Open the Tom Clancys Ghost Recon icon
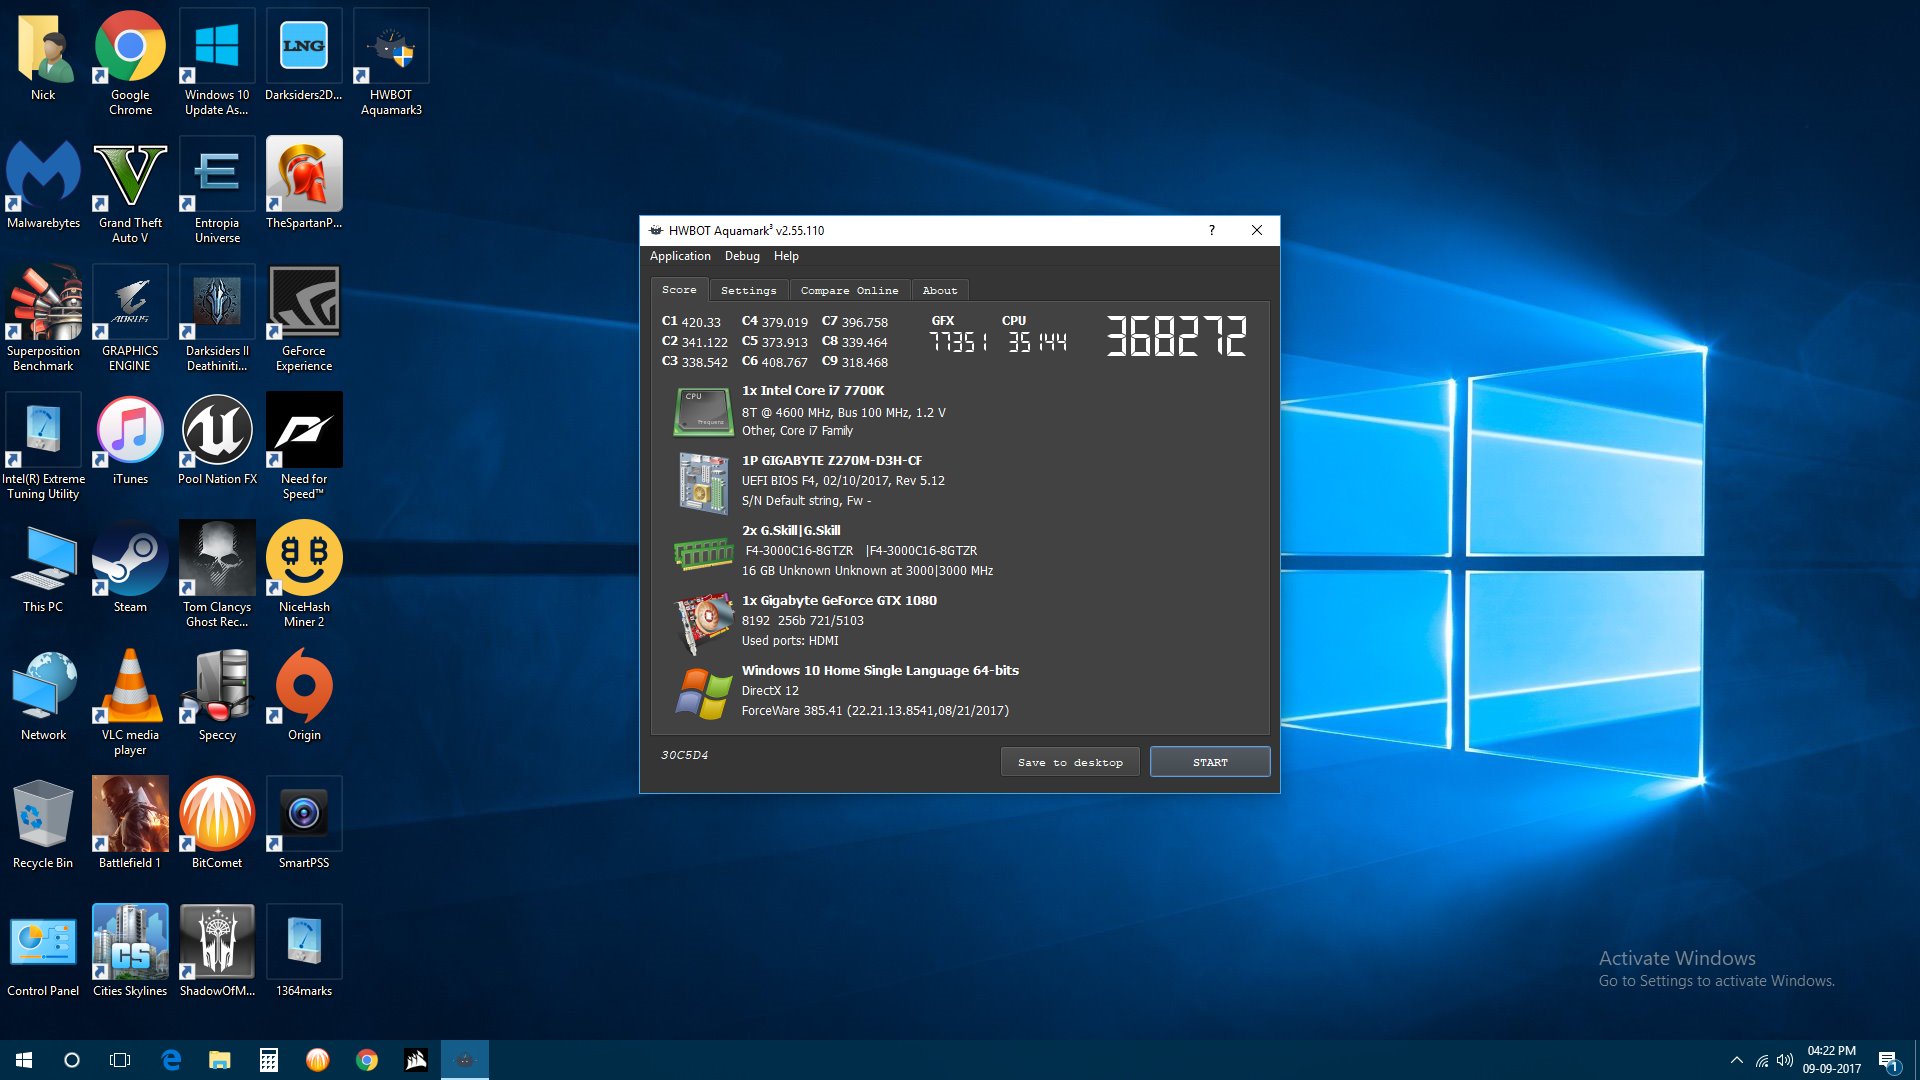 point(217,574)
